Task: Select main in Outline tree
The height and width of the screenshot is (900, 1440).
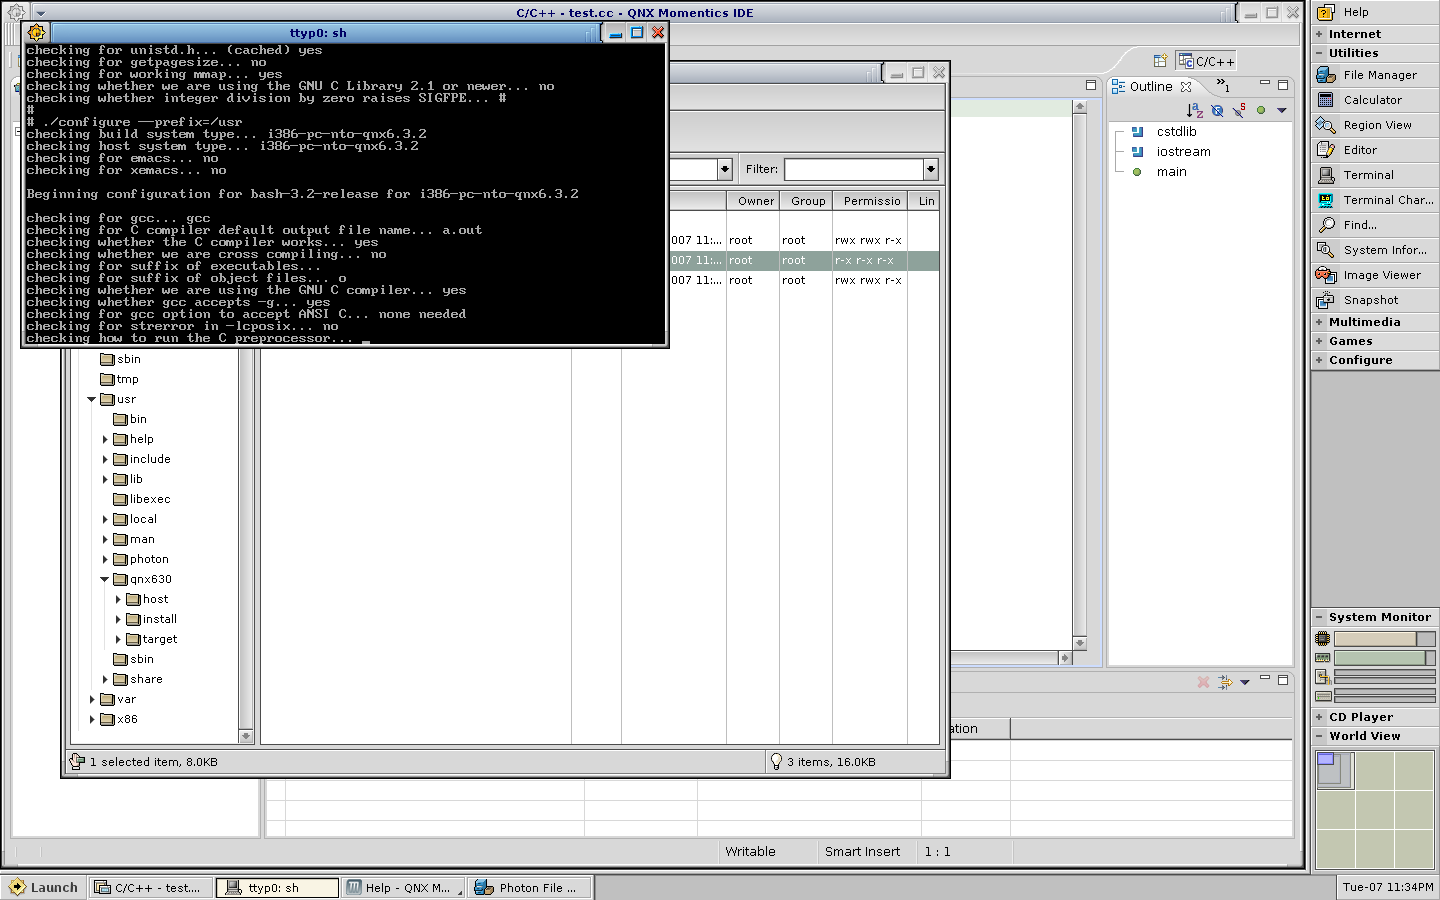Action: 1171,172
